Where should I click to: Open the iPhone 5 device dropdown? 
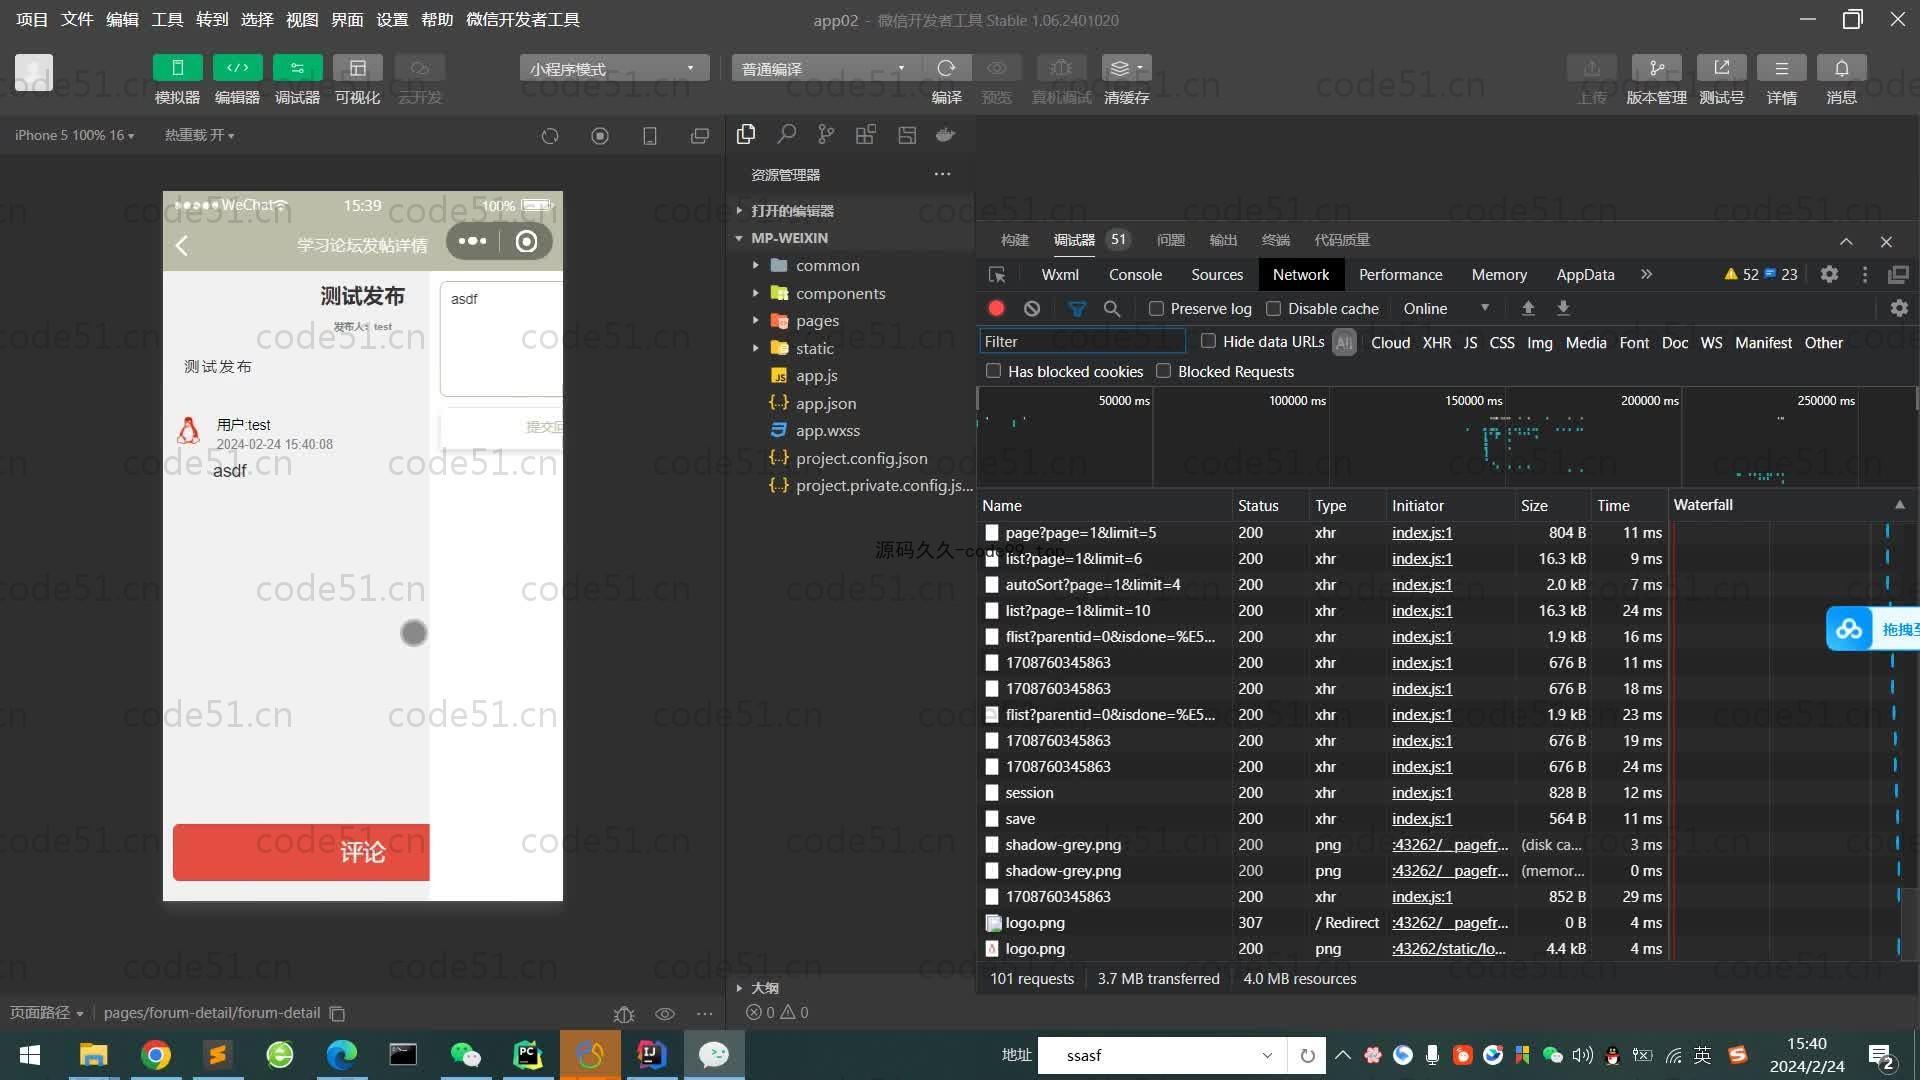(x=74, y=135)
